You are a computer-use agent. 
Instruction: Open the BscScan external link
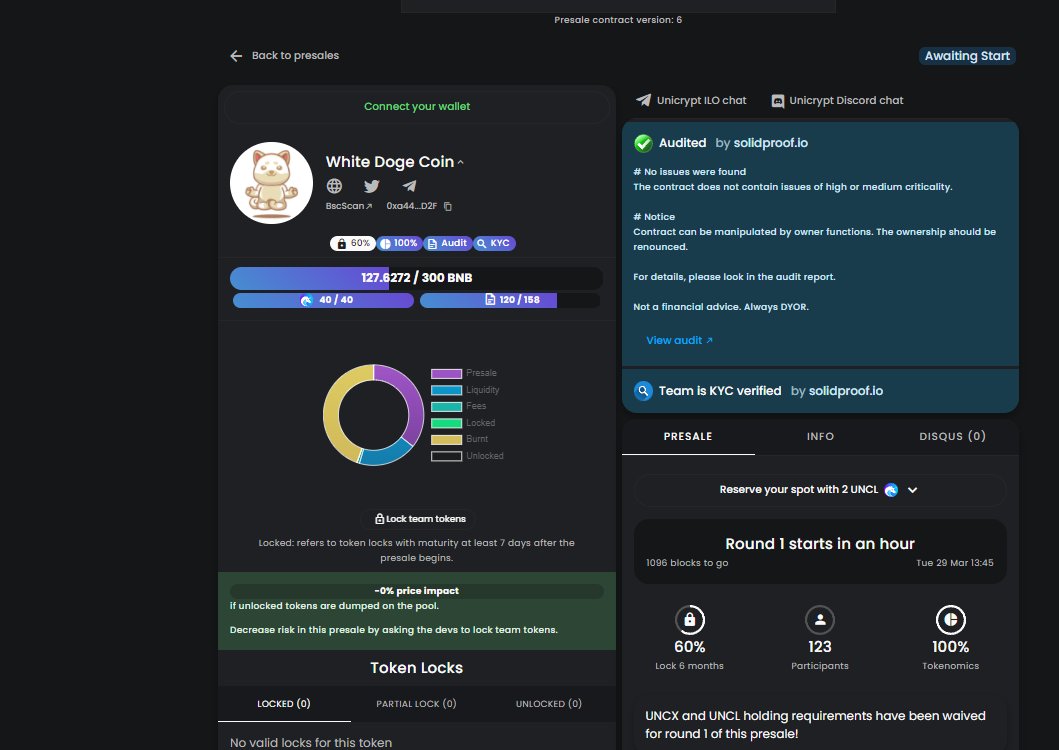(348, 206)
